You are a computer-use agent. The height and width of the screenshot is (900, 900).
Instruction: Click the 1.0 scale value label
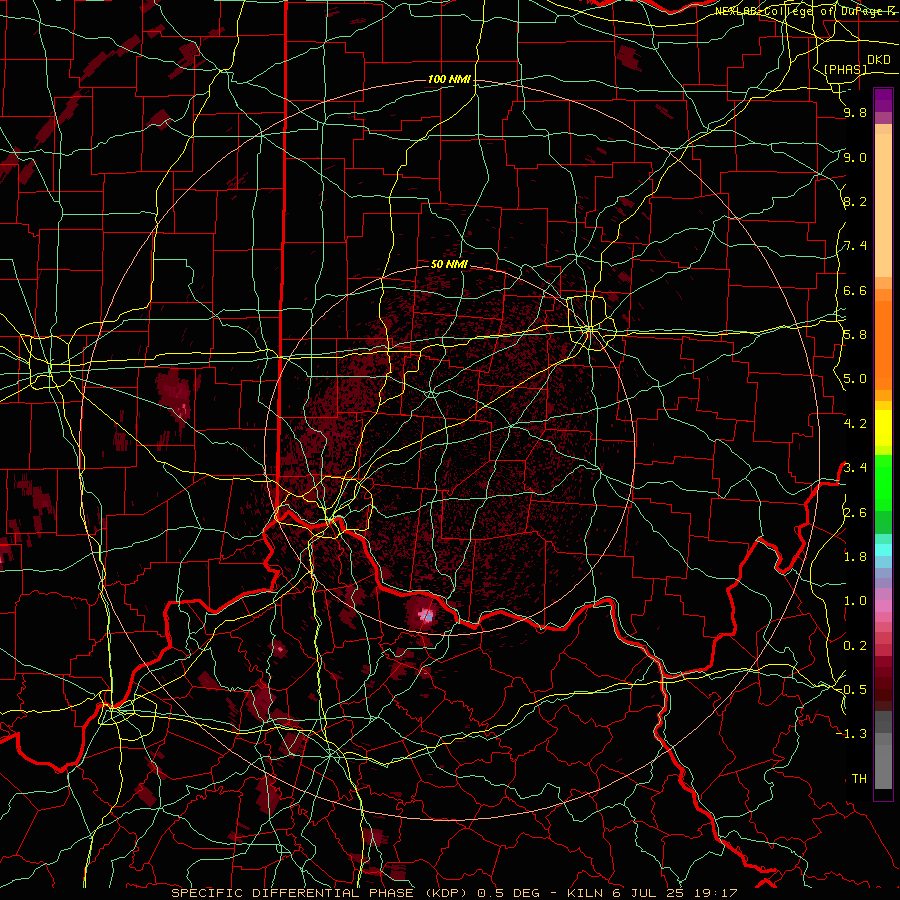pos(855,601)
